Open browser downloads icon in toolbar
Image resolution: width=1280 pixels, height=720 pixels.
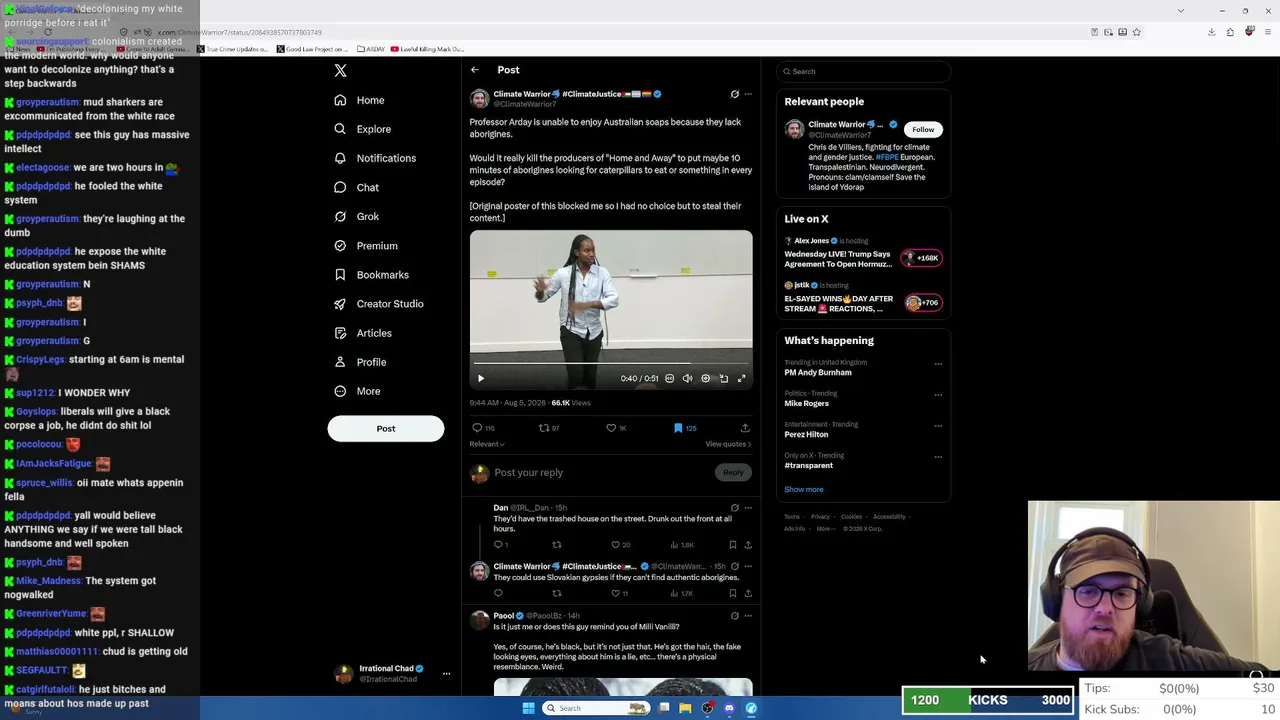click(1211, 32)
